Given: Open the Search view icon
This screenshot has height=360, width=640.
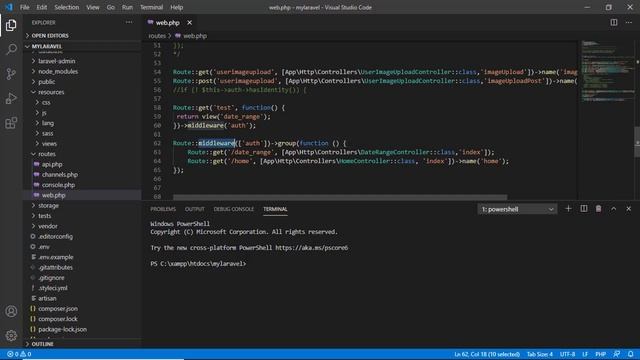Looking at the screenshot, I should [11, 49].
